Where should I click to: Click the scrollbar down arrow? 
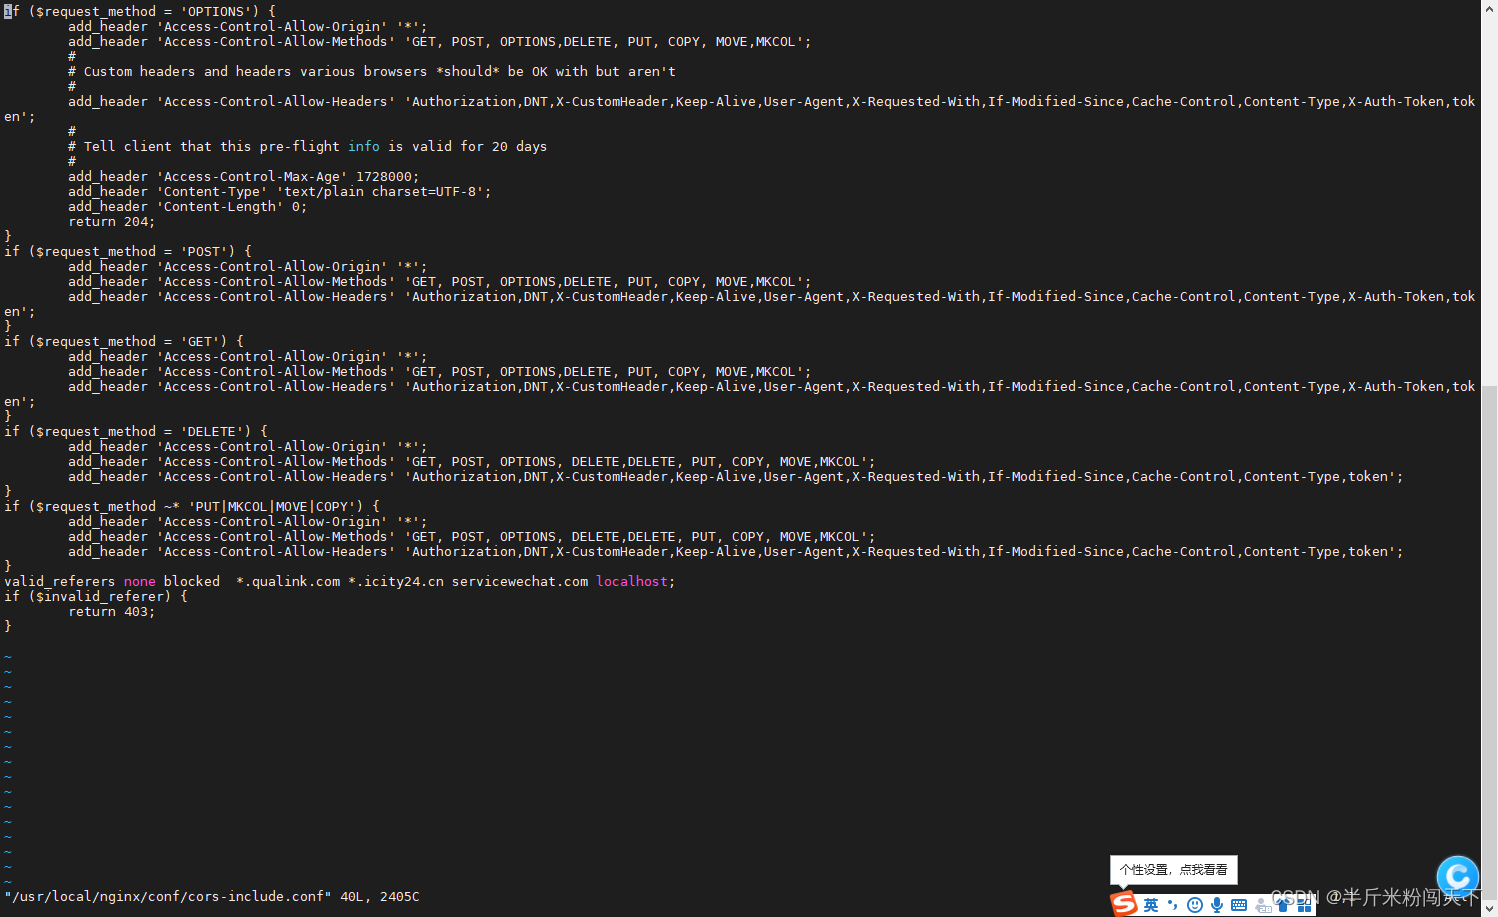(x=1489, y=910)
